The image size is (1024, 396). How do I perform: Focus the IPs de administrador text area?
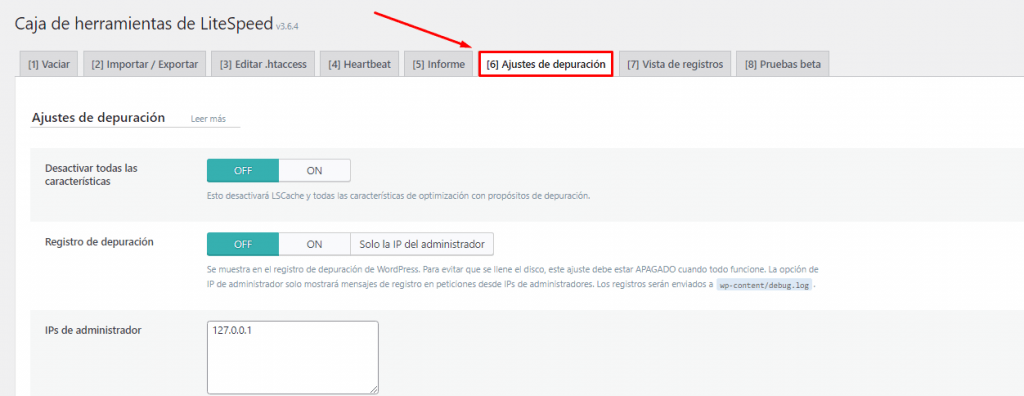pyautogui.click(x=293, y=357)
